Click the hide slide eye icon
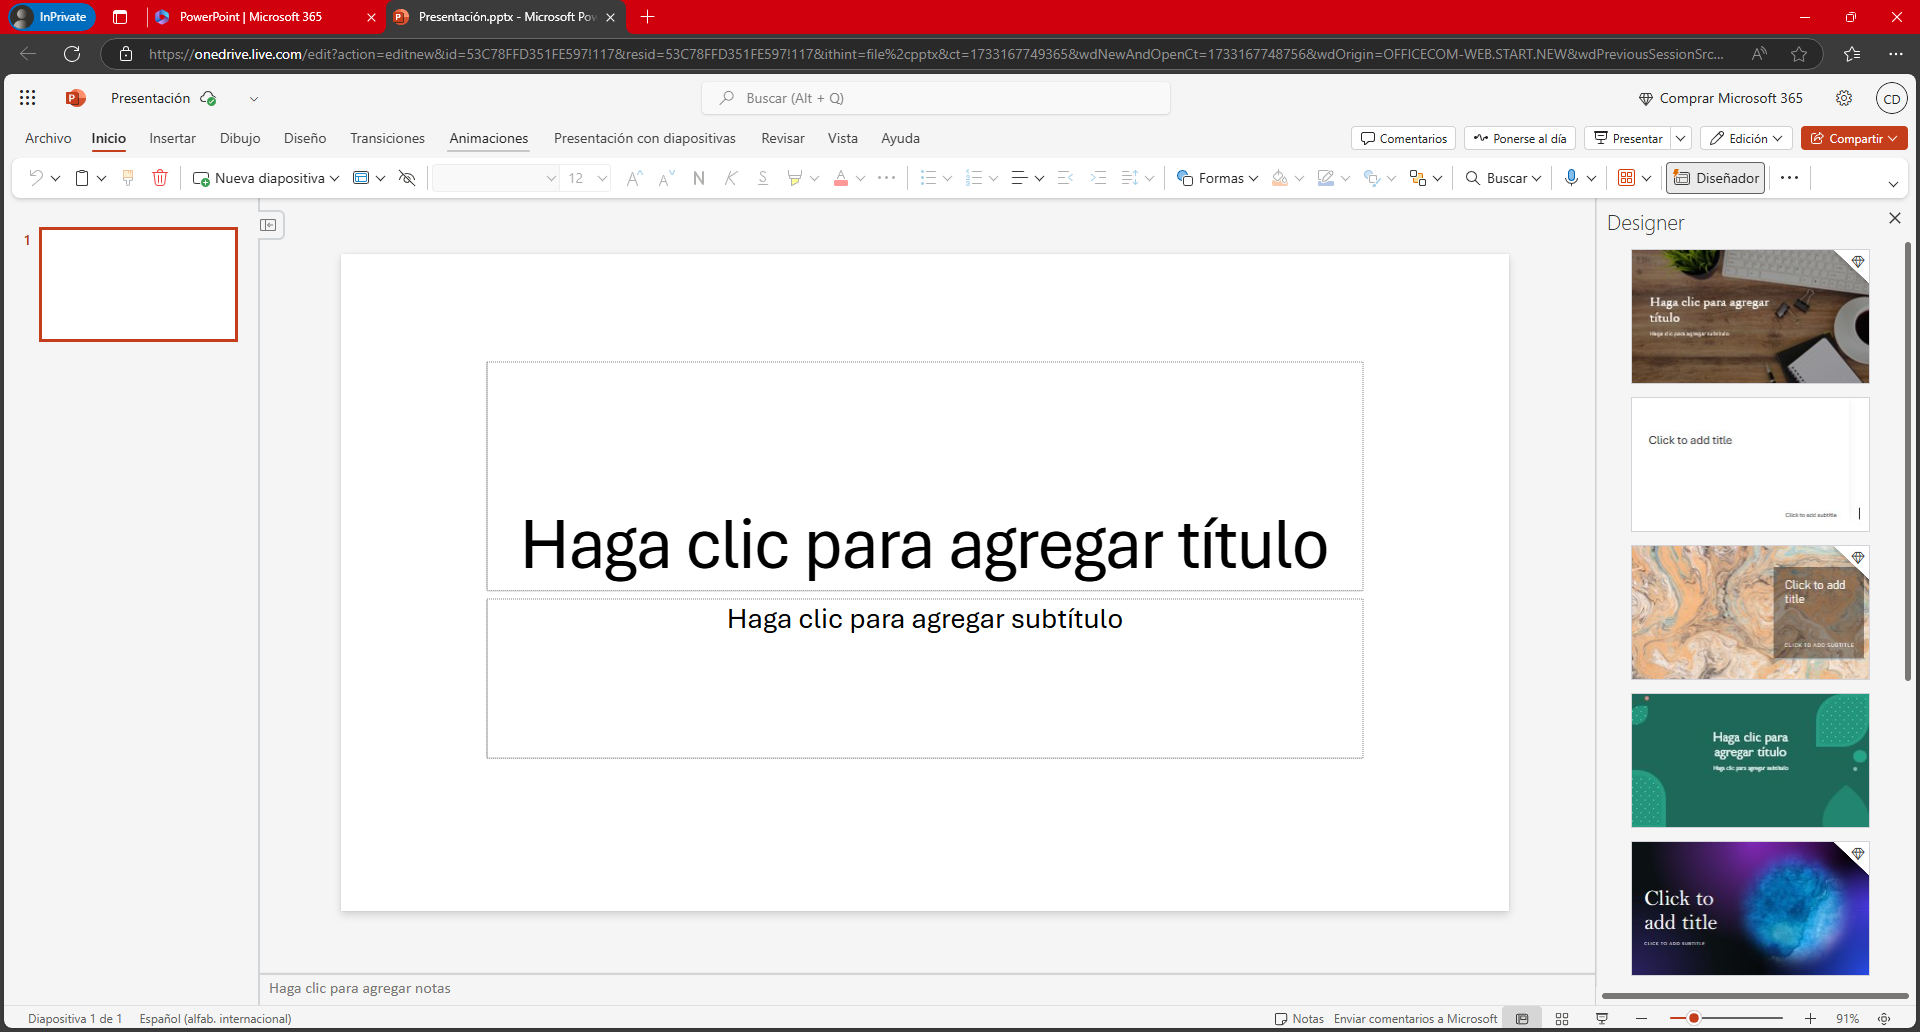The height and width of the screenshot is (1032, 1920). coord(406,178)
